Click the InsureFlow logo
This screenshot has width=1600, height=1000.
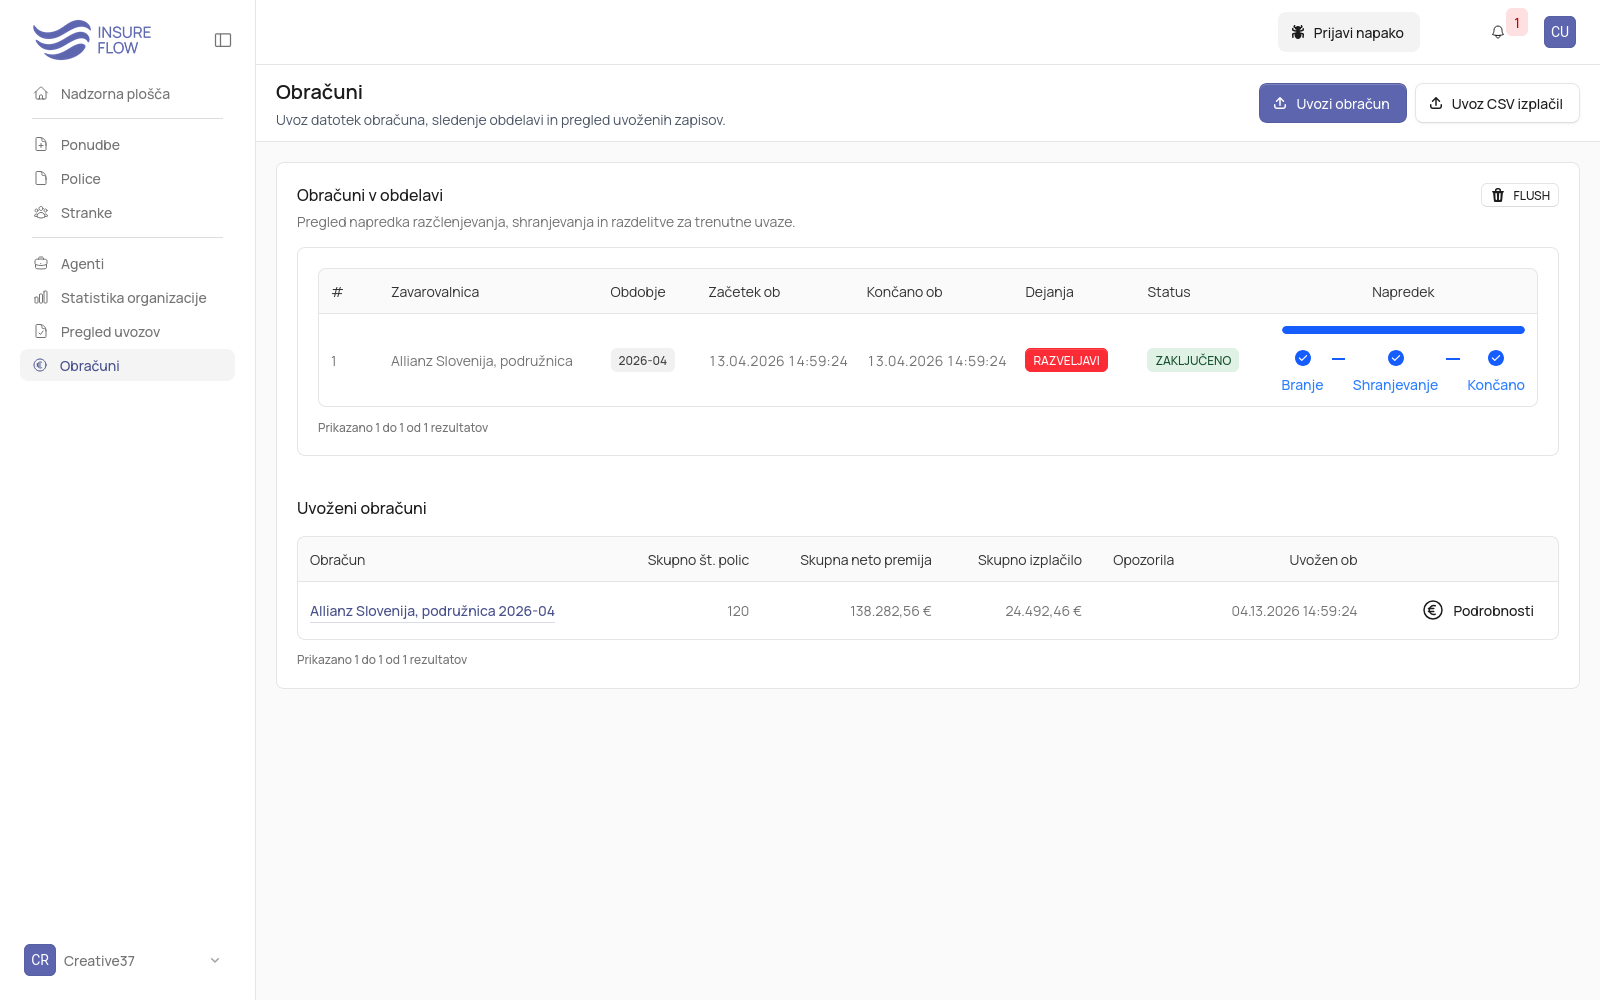click(92, 40)
